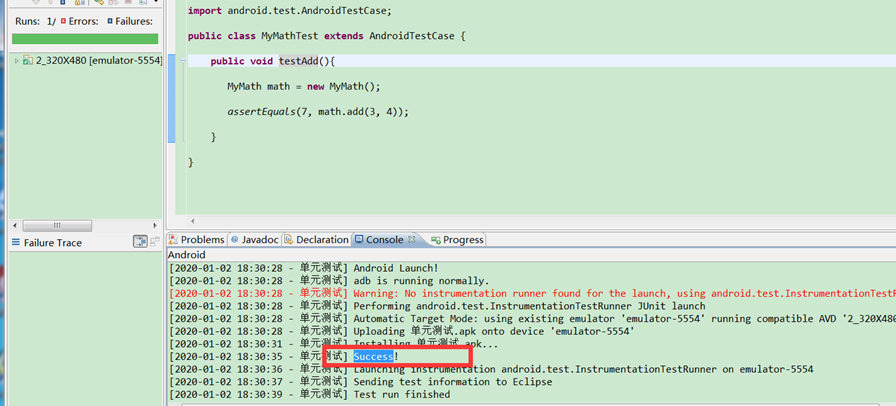Open the Declaration tab

[x=316, y=240]
